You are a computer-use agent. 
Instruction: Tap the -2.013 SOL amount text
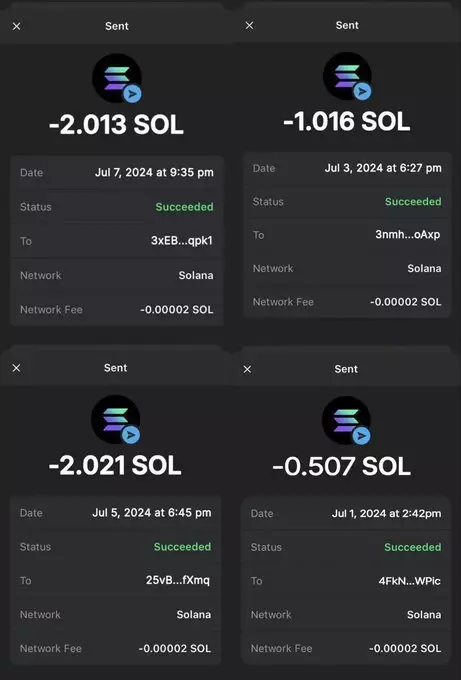[116, 124]
